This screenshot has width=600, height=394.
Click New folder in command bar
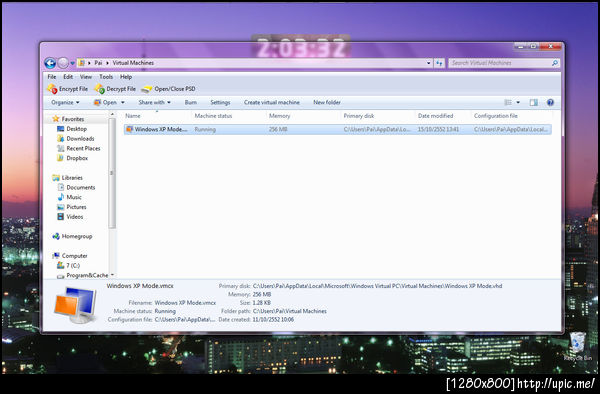point(327,103)
